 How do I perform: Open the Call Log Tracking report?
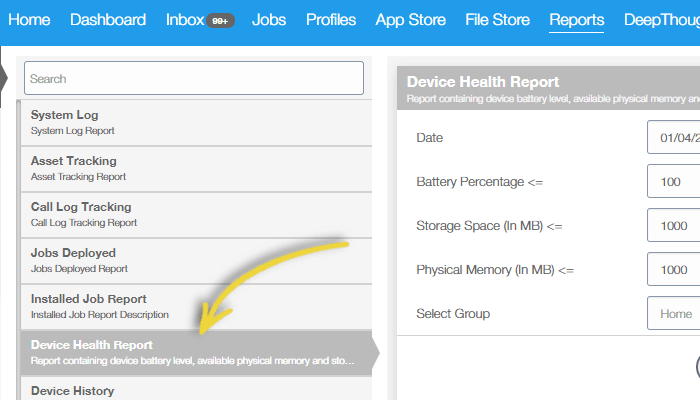pos(196,215)
